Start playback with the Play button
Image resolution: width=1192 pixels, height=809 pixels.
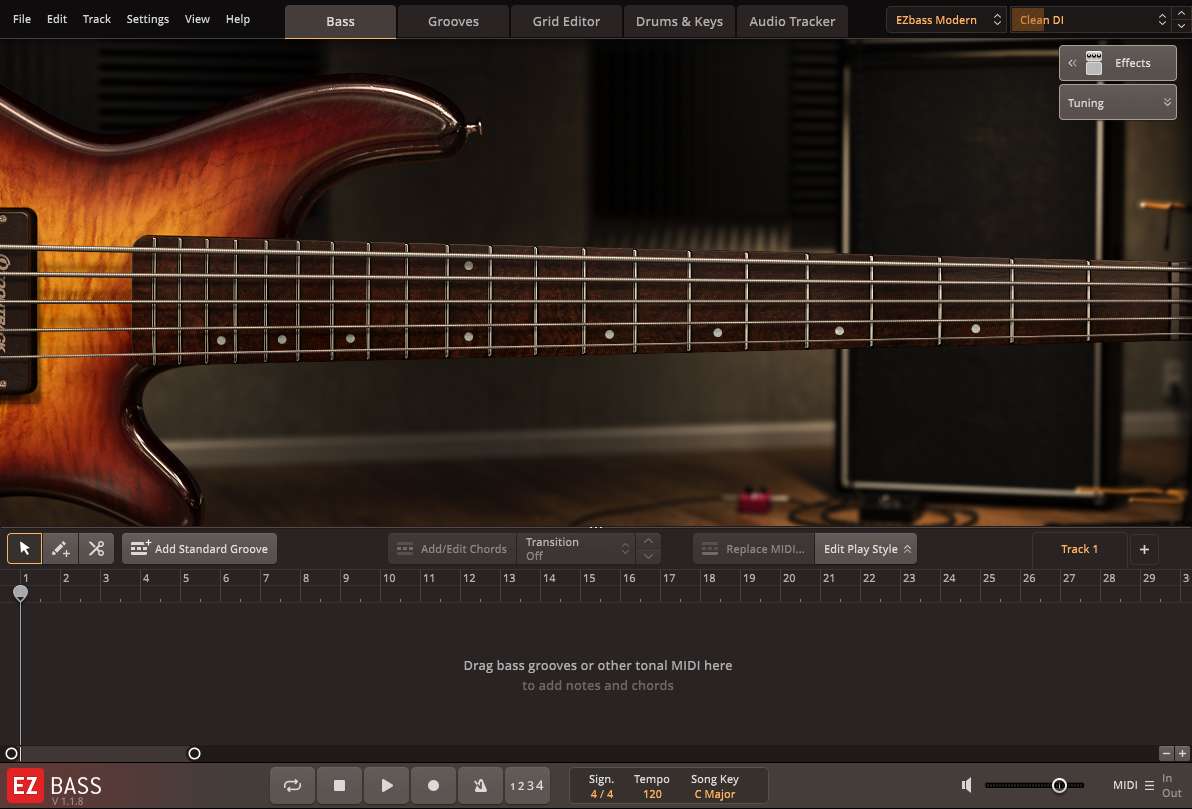(x=386, y=785)
